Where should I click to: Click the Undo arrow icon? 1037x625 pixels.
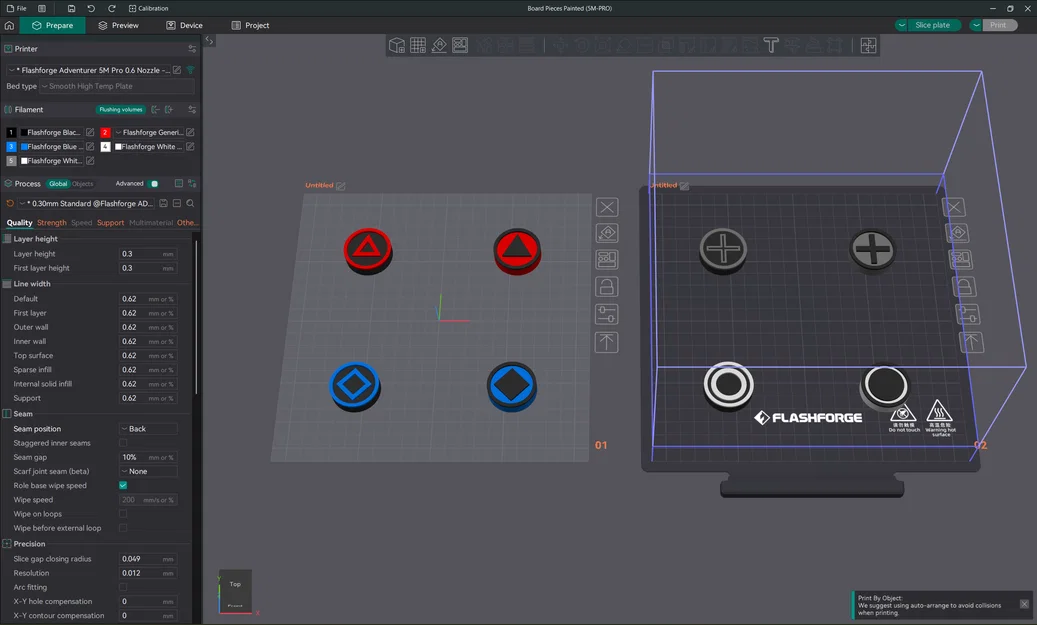tap(91, 9)
